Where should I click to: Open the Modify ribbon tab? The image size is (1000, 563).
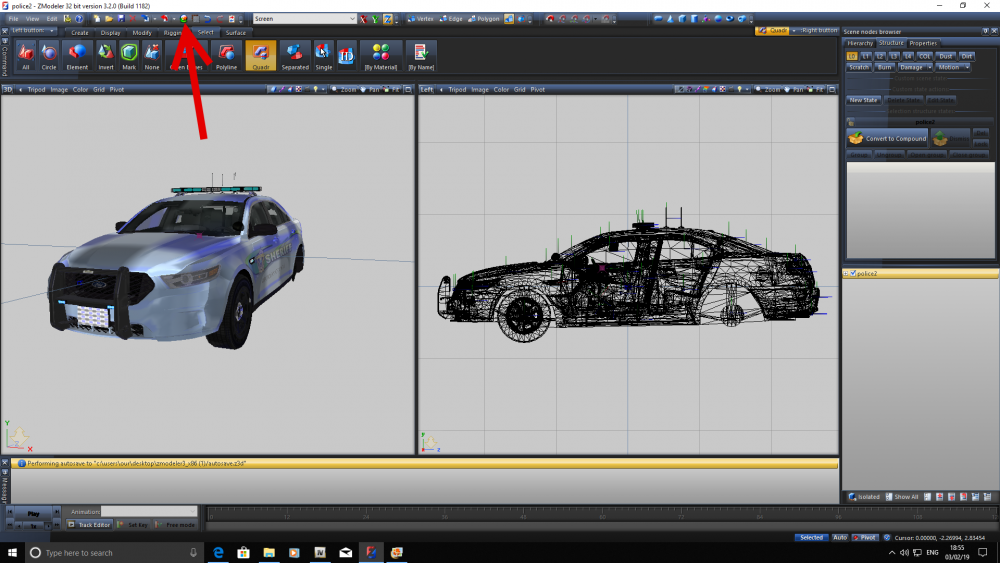pyautogui.click(x=142, y=32)
